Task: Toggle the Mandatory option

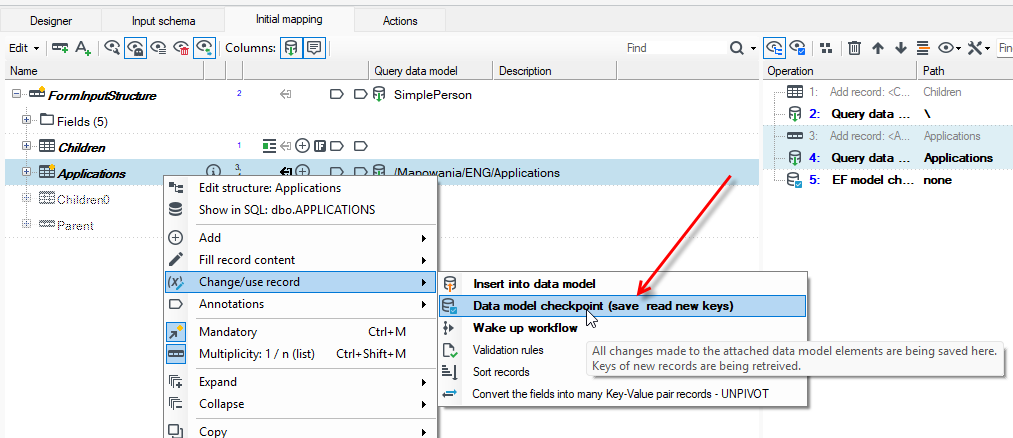Action: tap(300, 332)
